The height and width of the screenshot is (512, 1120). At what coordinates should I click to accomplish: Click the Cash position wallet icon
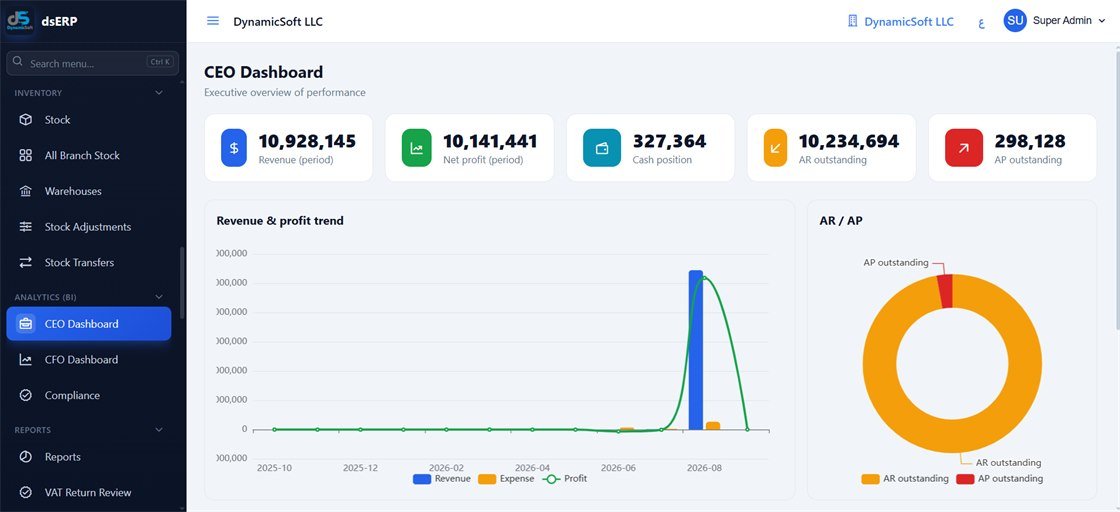[x=601, y=148]
